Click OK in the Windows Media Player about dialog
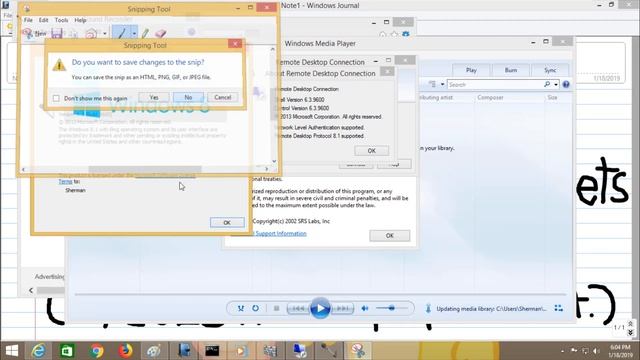 click(x=389, y=236)
